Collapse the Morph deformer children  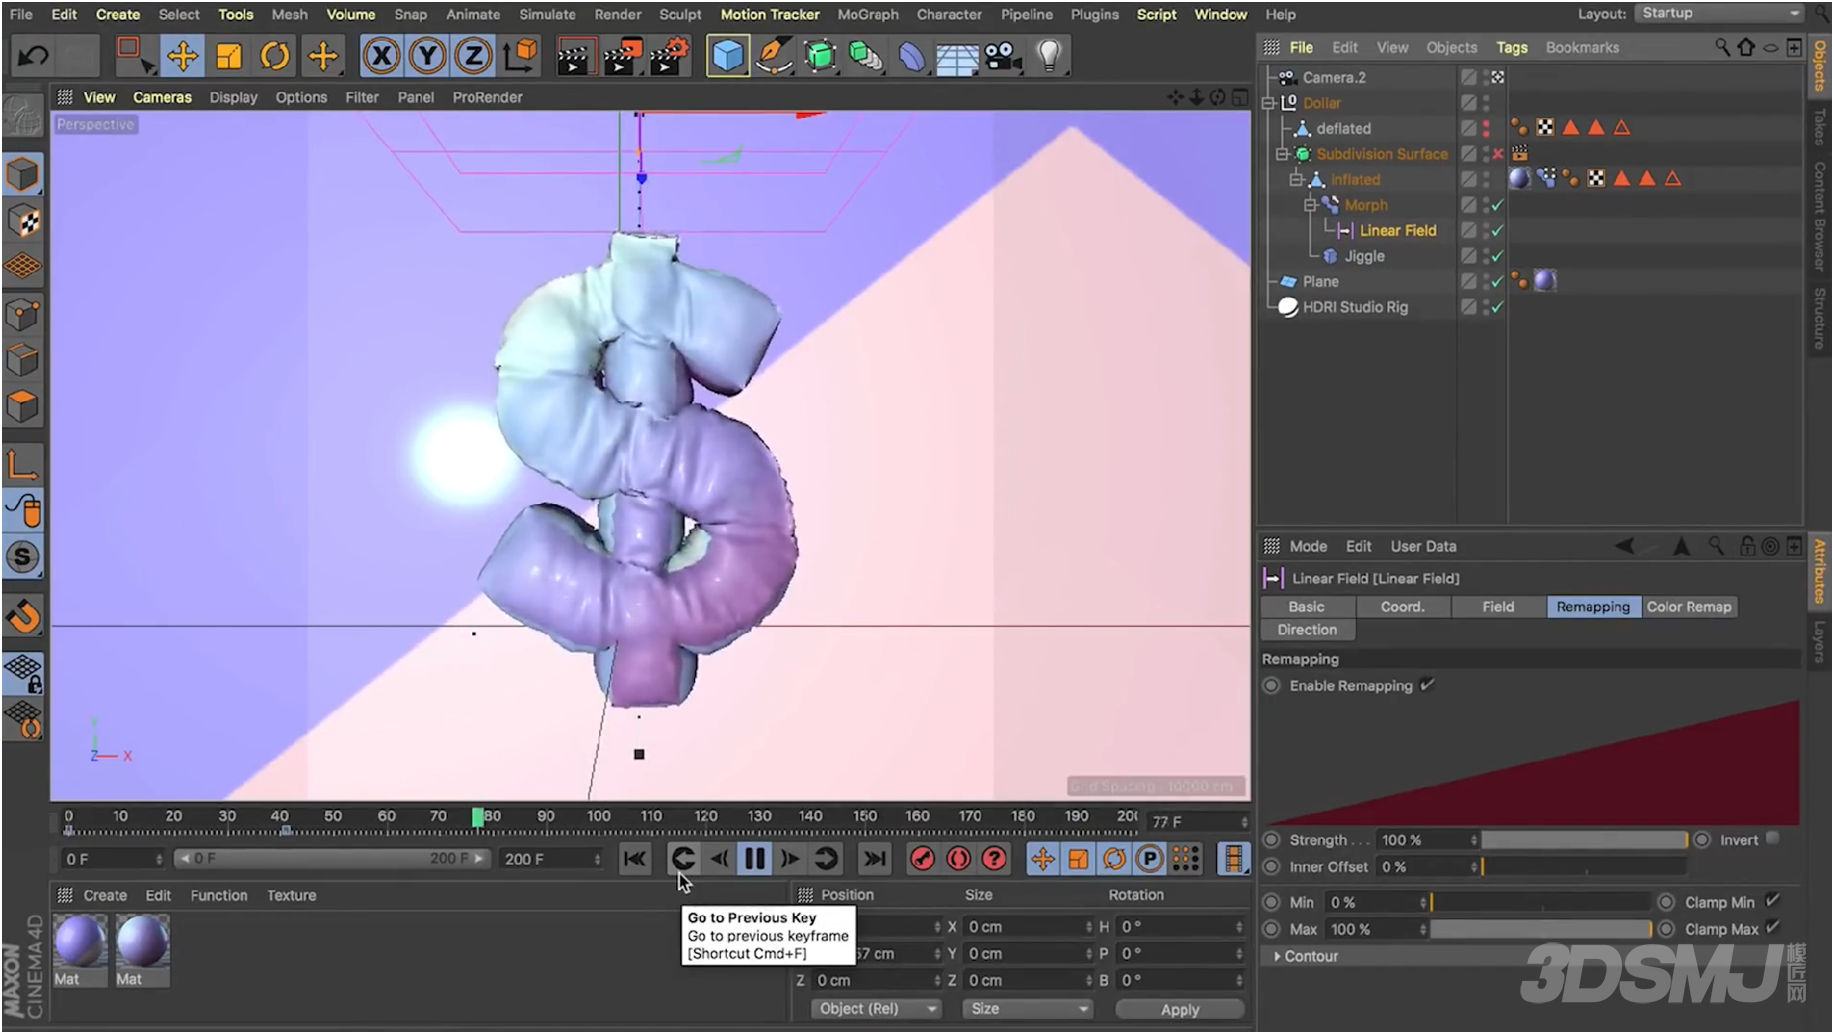[x=1310, y=205]
